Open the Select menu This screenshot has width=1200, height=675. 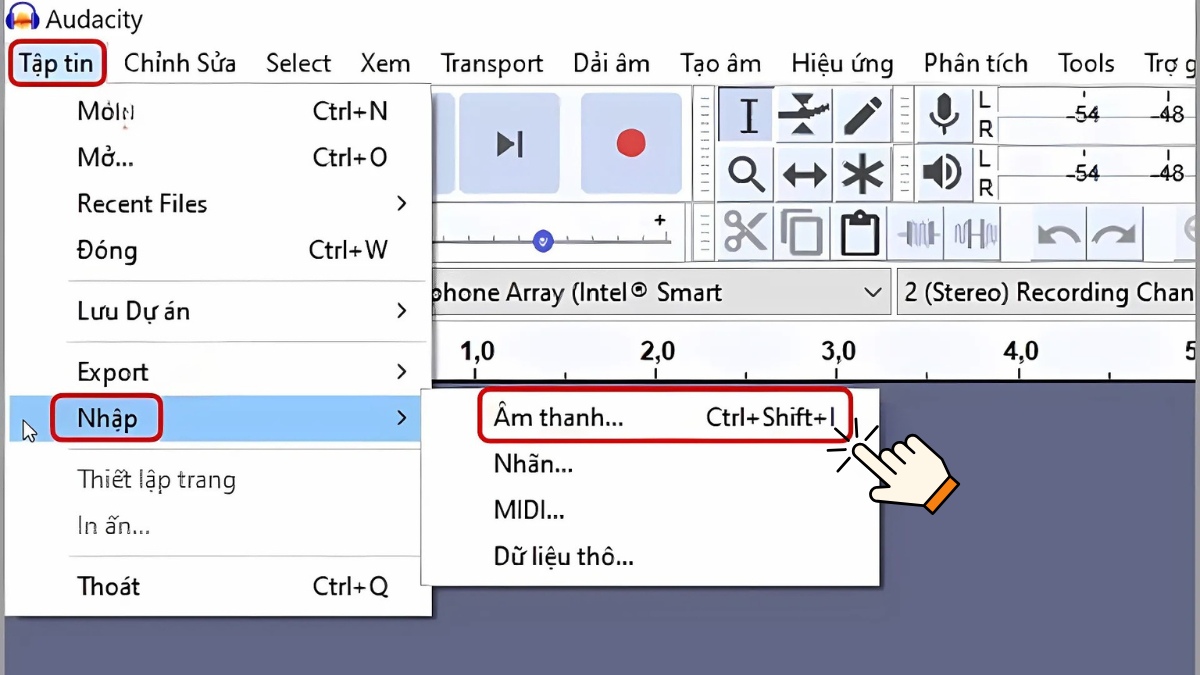click(x=298, y=64)
